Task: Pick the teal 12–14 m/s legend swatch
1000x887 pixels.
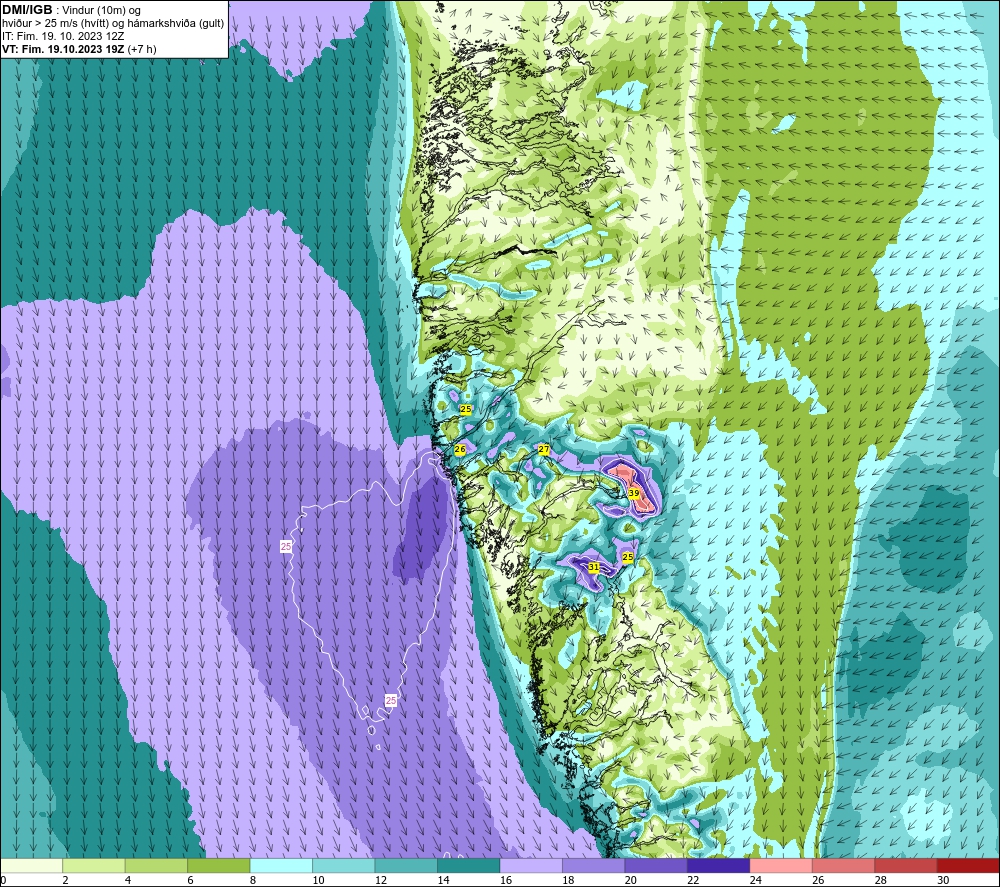Action: point(406,866)
